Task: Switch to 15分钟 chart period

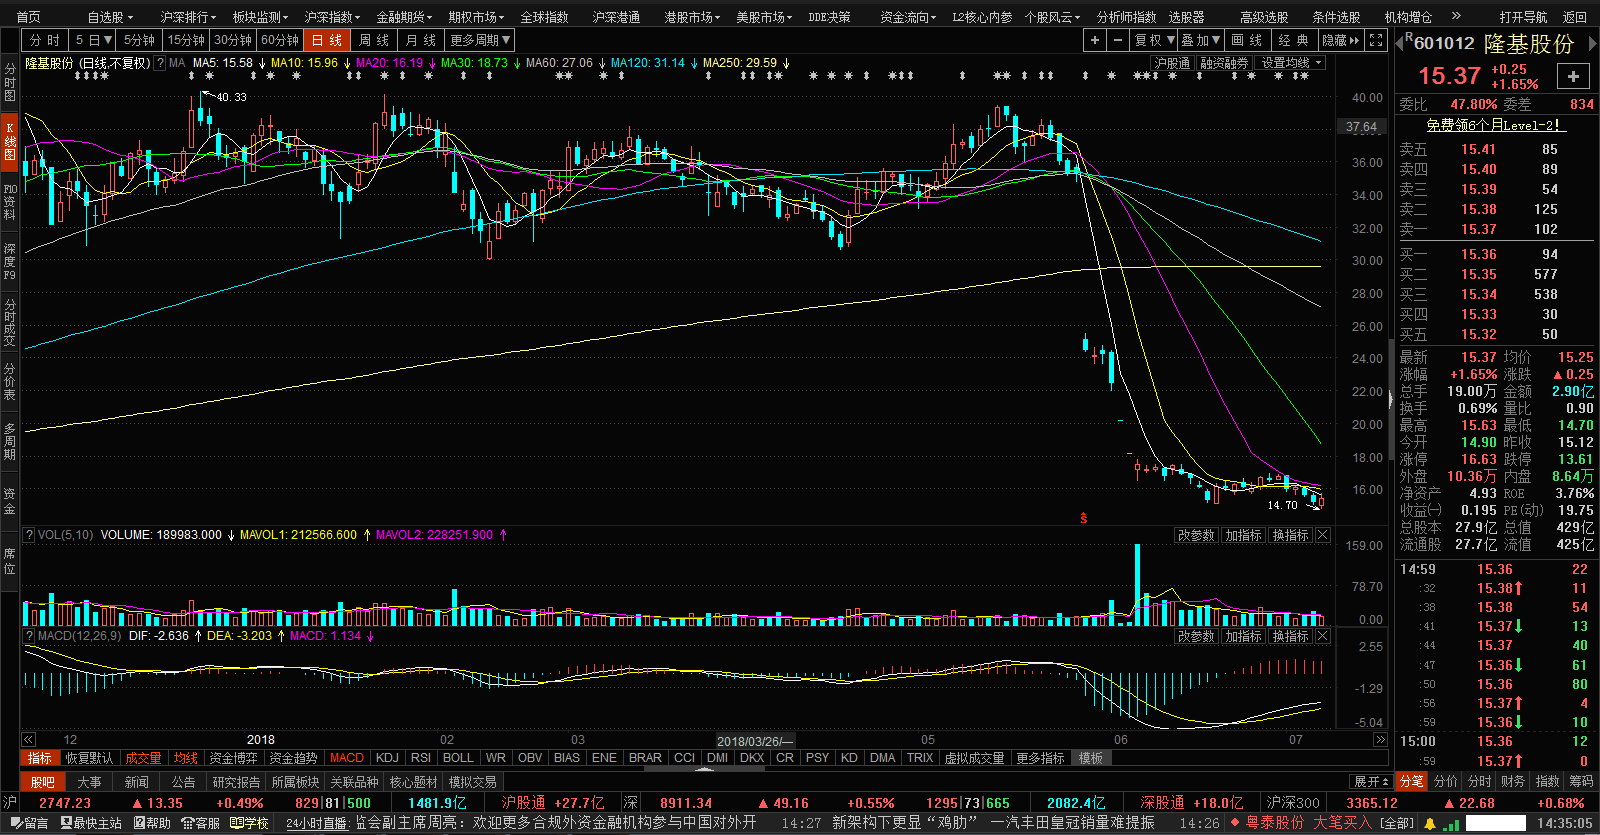Action: (x=186, y=40)
